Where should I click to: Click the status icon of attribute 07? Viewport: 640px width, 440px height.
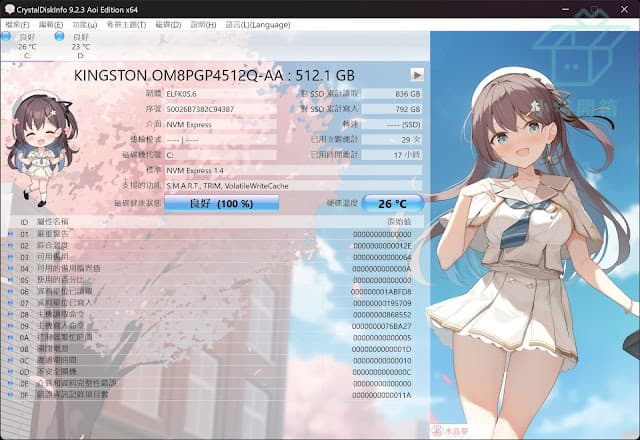[10, 303]
